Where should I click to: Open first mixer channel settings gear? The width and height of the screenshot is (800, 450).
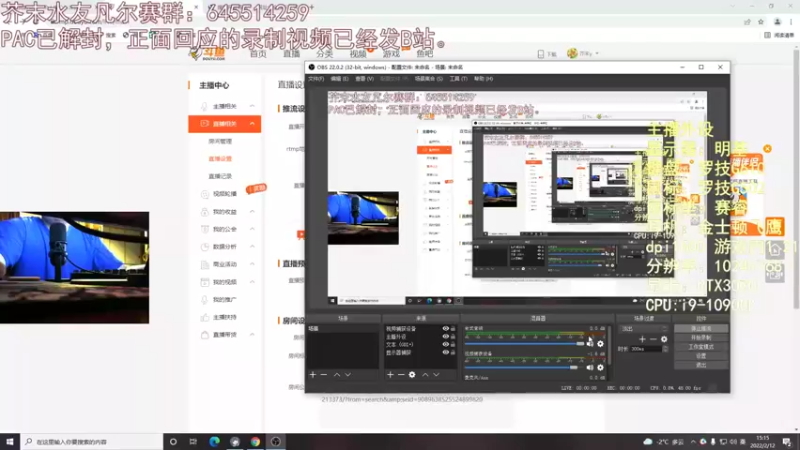[x=601, y=344]
